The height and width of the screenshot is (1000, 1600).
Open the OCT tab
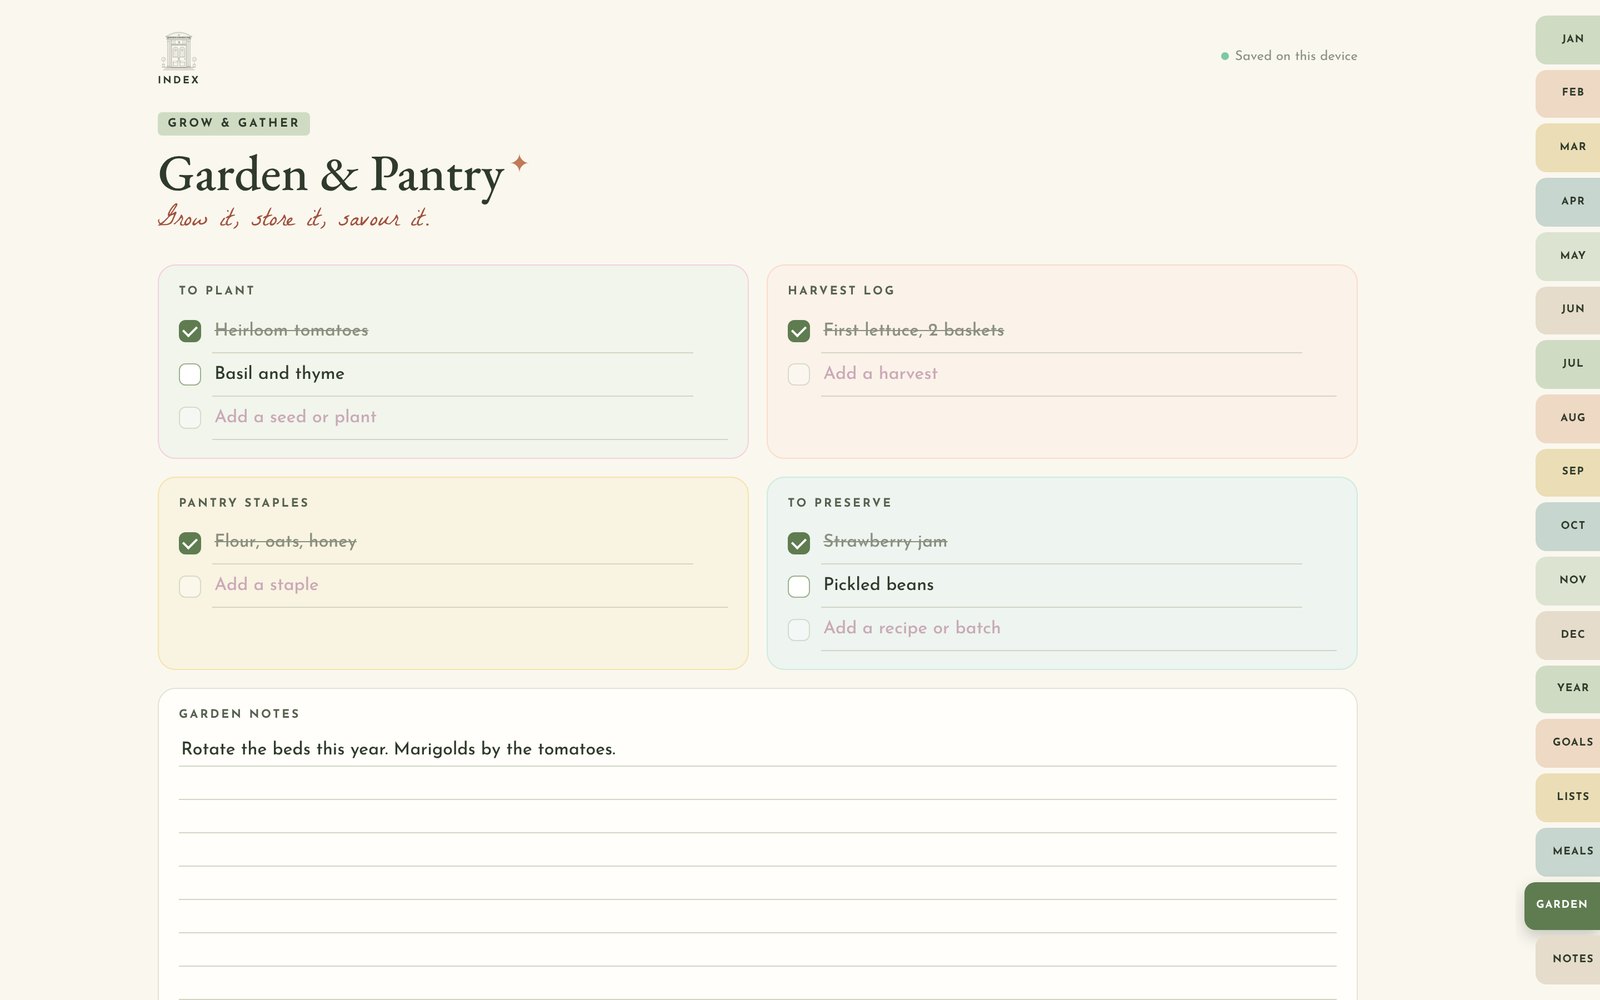pyautogui.click(x=1568, y=526)
